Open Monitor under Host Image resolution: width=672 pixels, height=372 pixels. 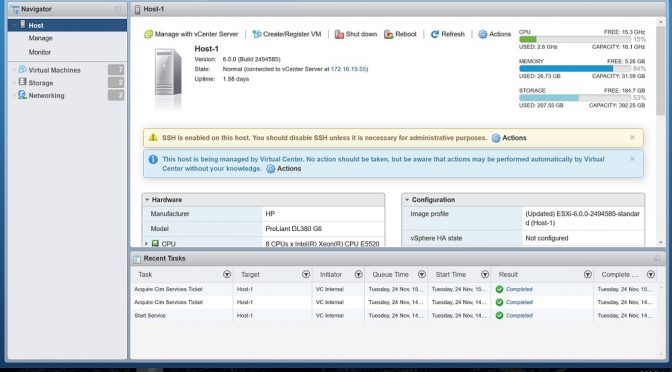click(x=40, y=52)
